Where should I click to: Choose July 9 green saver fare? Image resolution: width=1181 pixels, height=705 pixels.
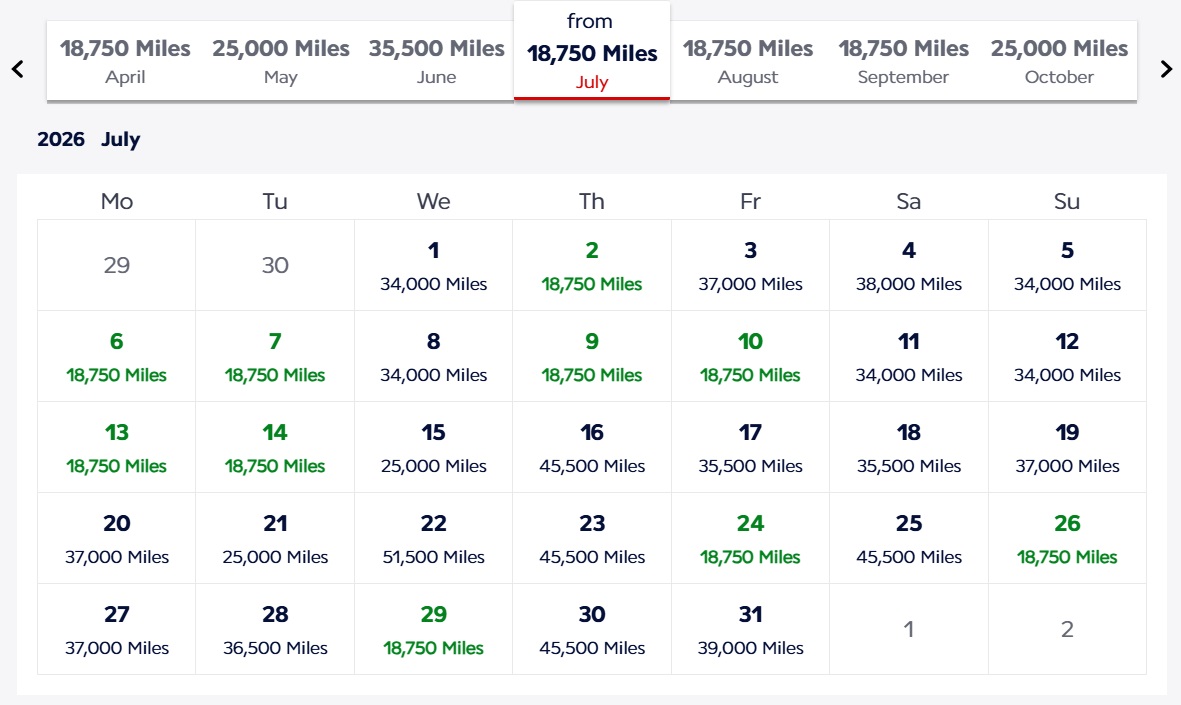591,357
